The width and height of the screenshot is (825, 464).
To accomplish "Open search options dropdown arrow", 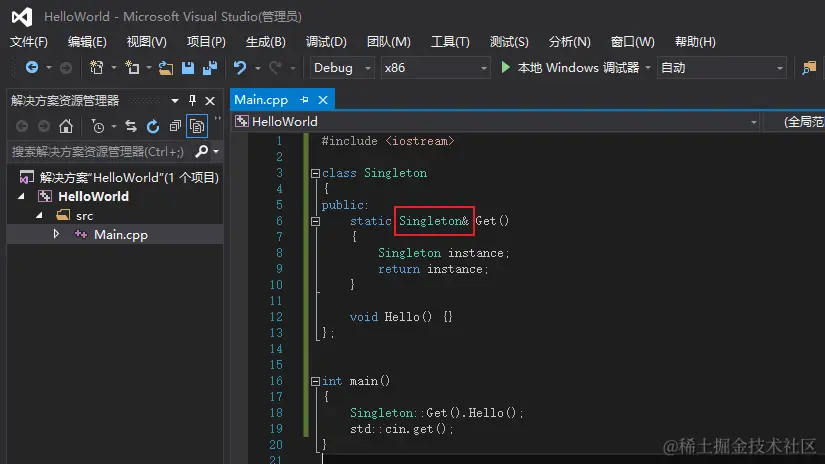I will tap(216, 152).
